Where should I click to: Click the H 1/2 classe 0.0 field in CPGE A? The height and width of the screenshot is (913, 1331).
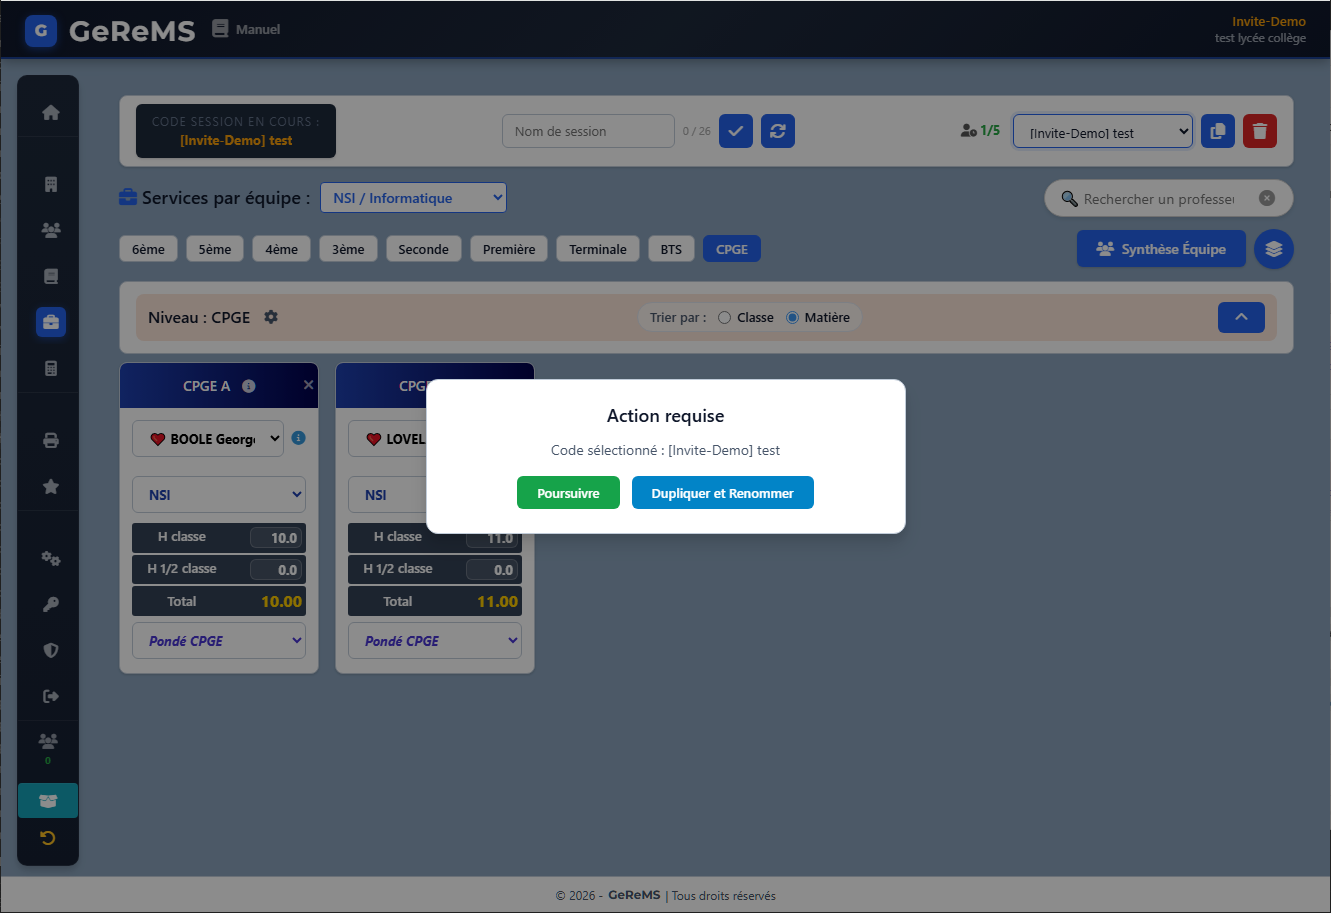click(x=276, y=570)
